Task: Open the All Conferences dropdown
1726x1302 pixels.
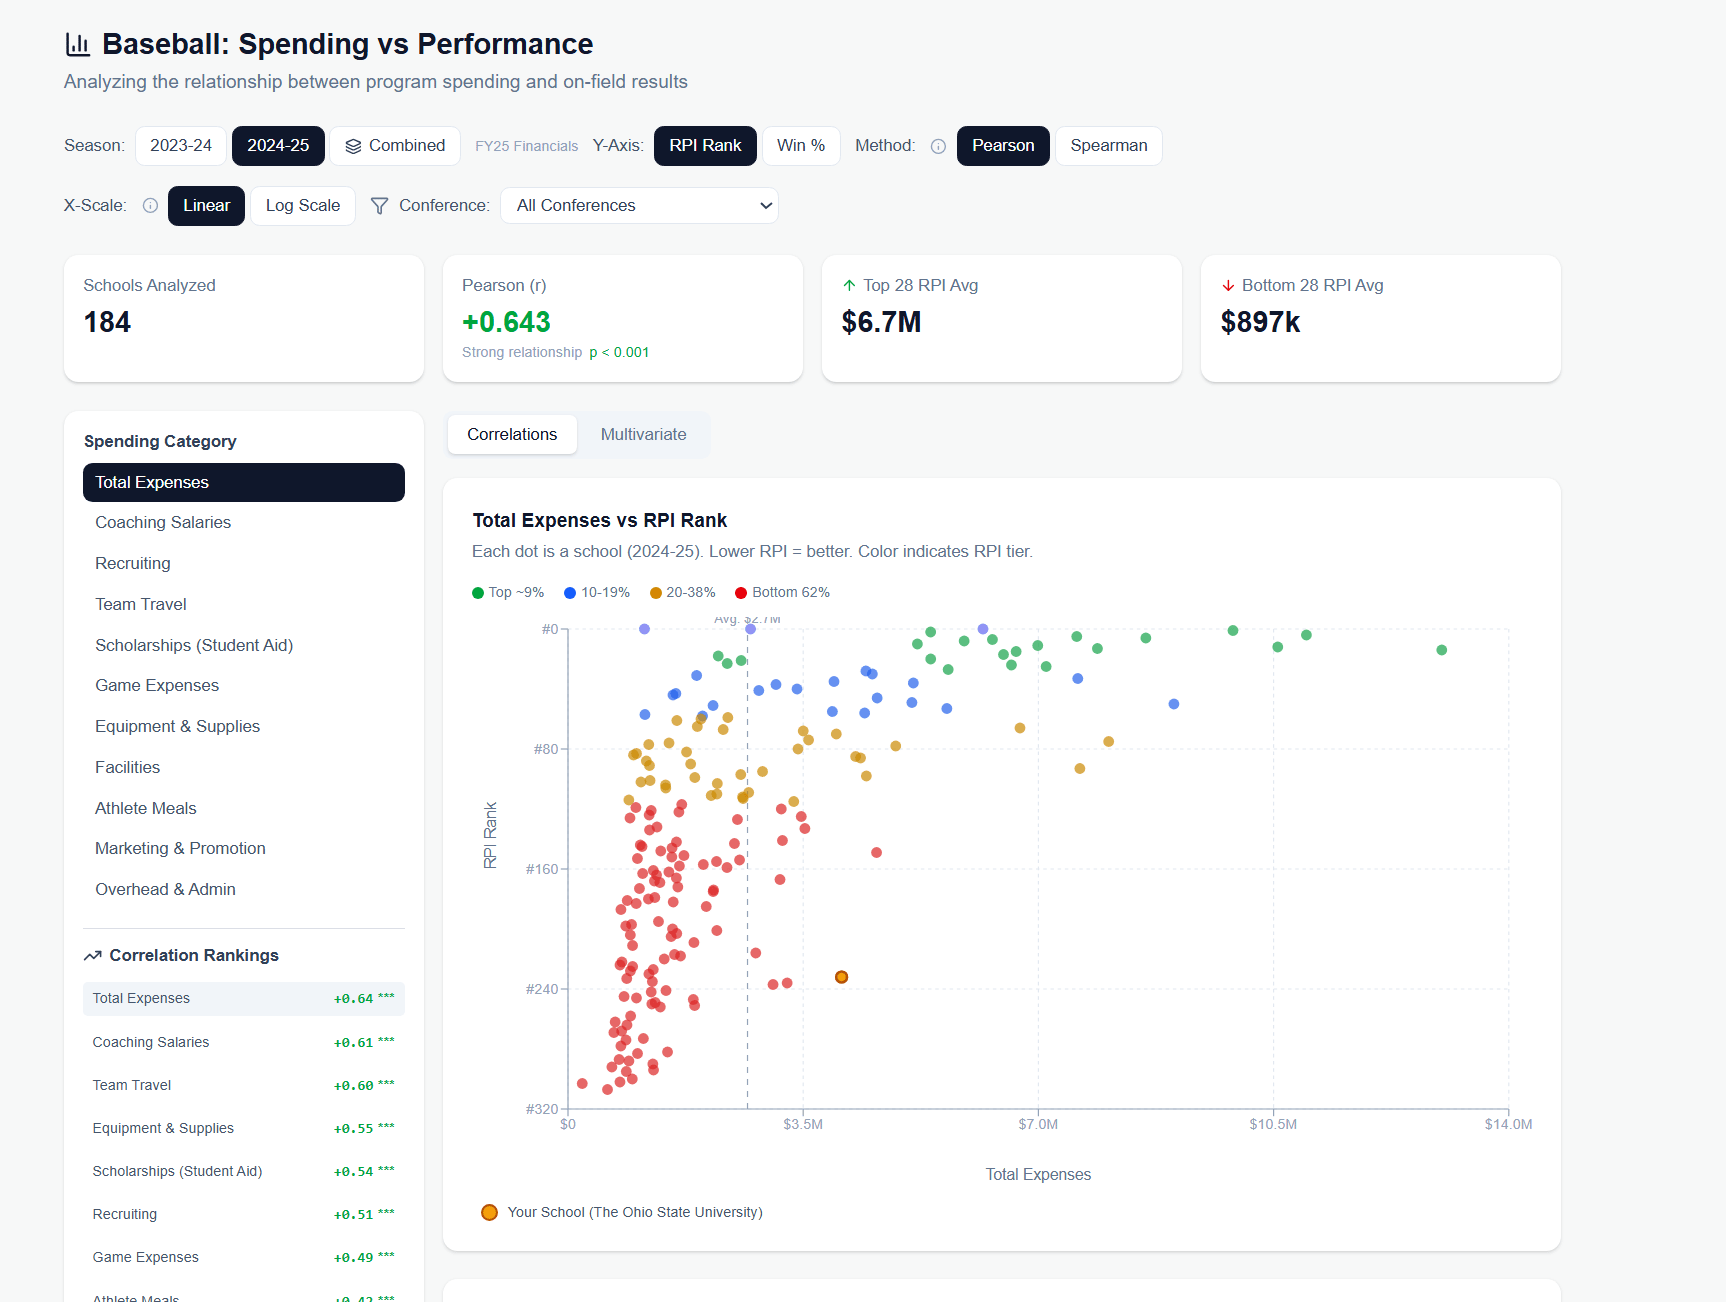Action: click(639, 206)
